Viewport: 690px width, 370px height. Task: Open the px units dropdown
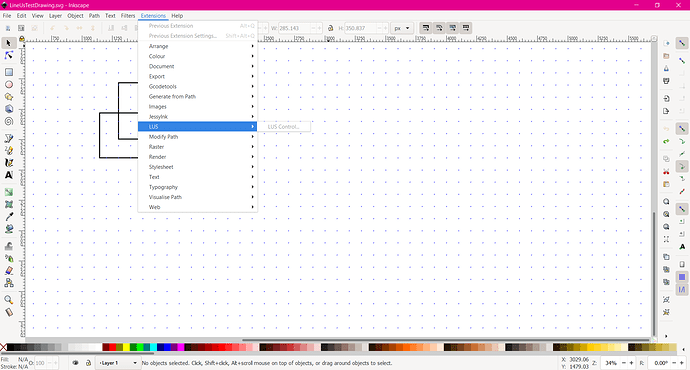[402, 28]
